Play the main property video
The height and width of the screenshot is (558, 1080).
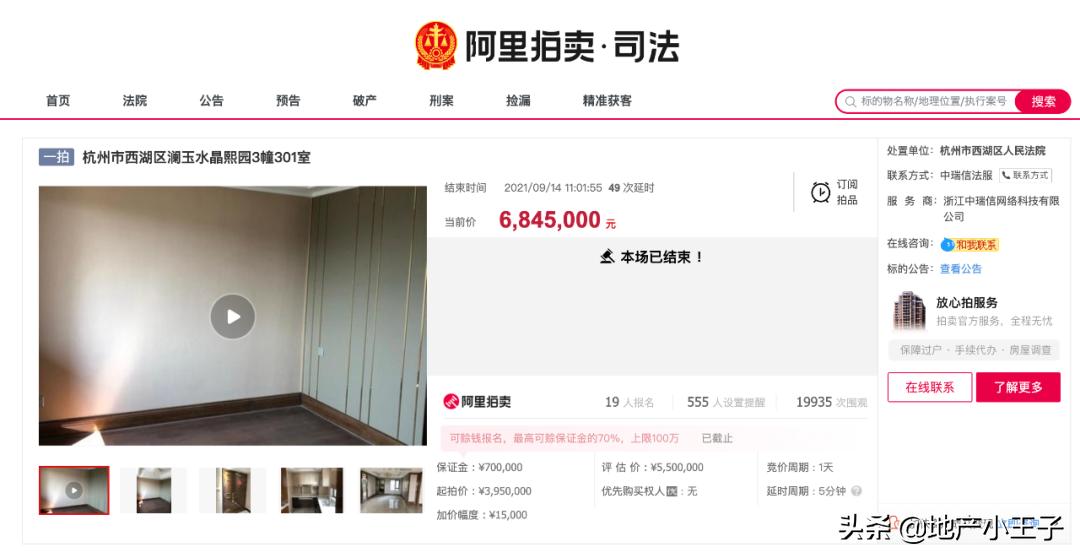coord(233,316)
